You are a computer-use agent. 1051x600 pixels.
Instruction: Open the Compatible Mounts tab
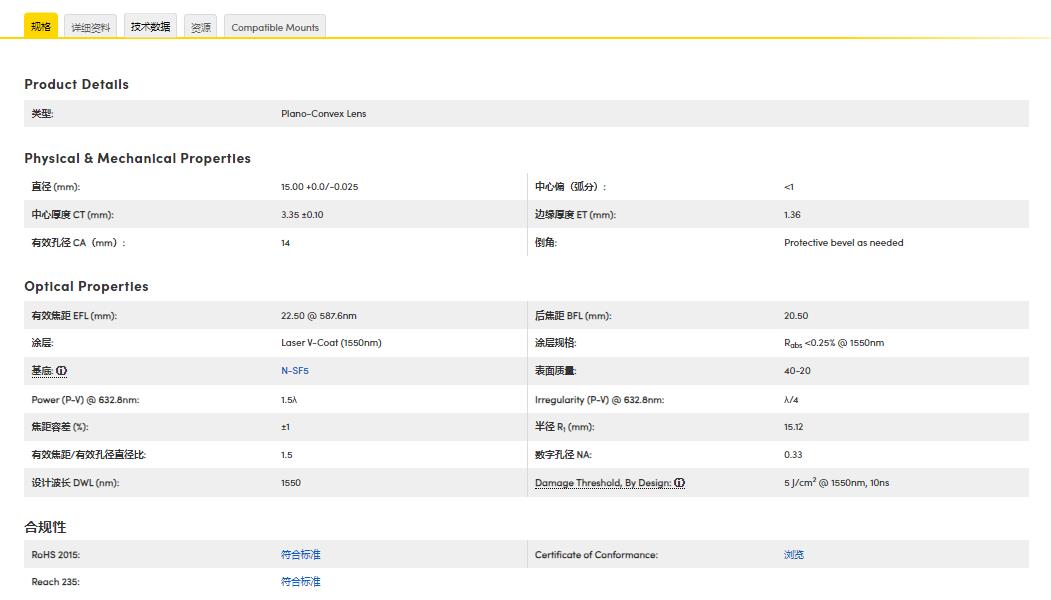click(x=275, y=27)
